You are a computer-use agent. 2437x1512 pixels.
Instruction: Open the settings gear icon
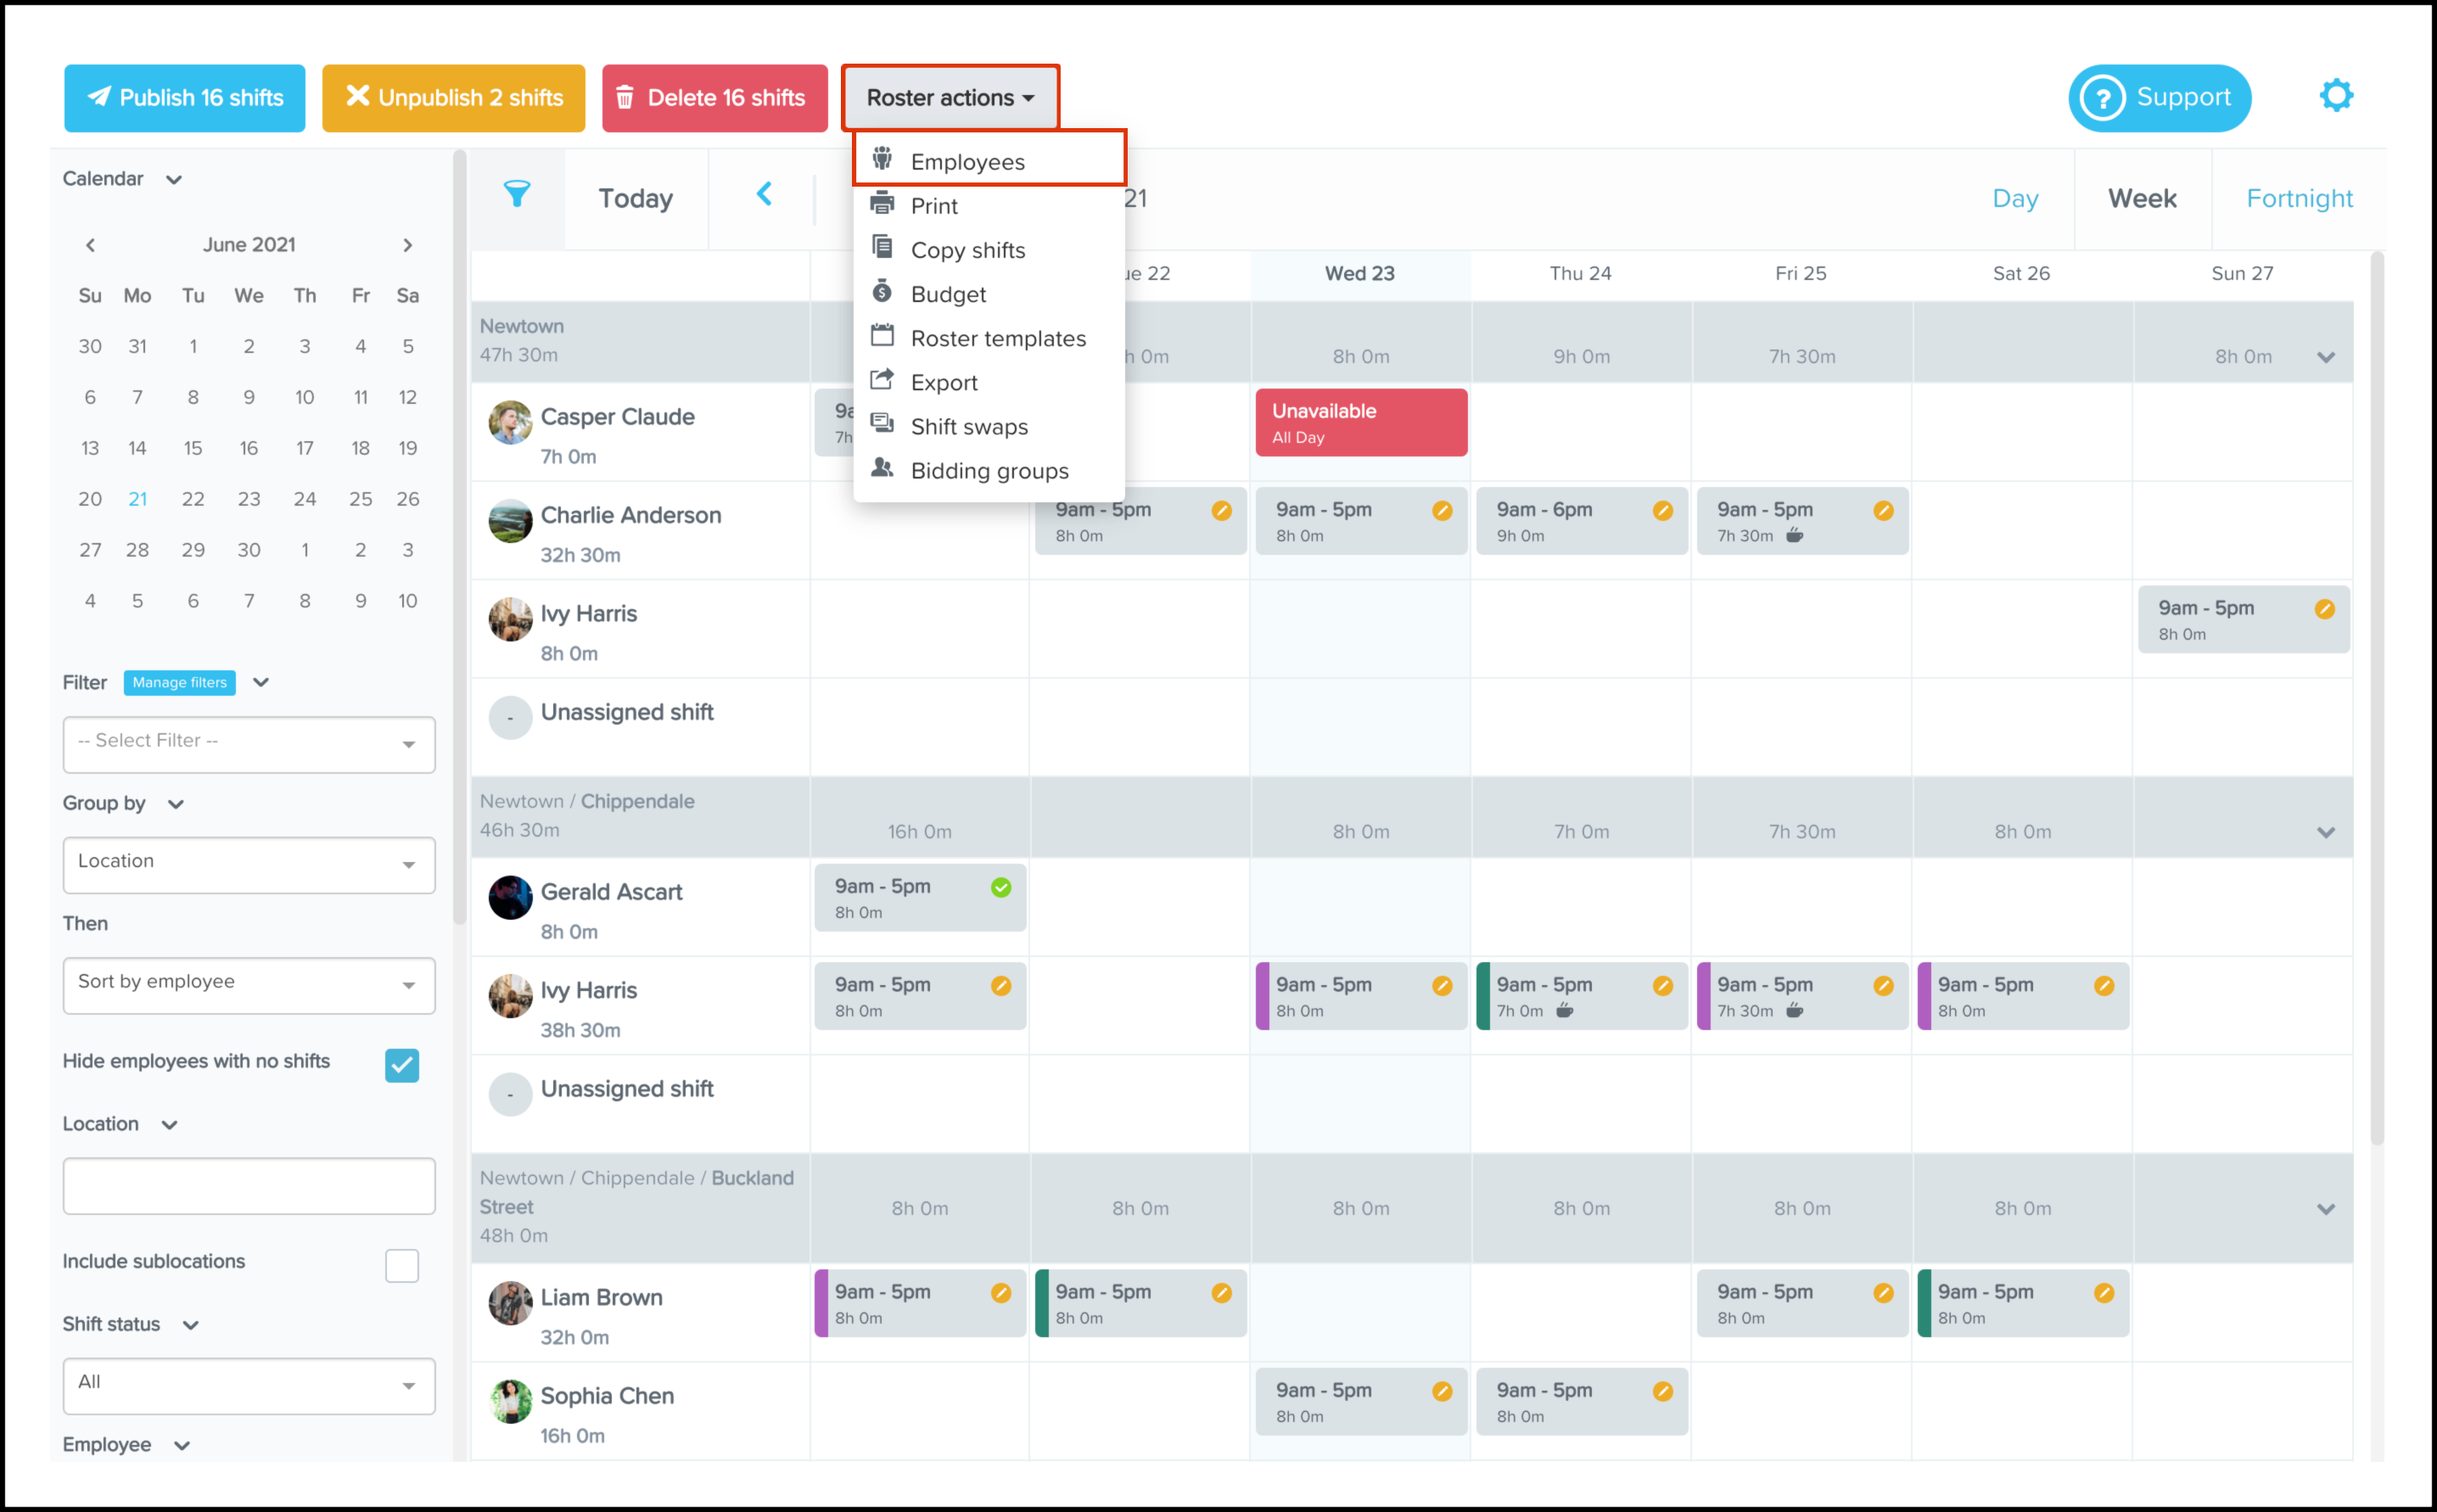[x=2335, y=97]
